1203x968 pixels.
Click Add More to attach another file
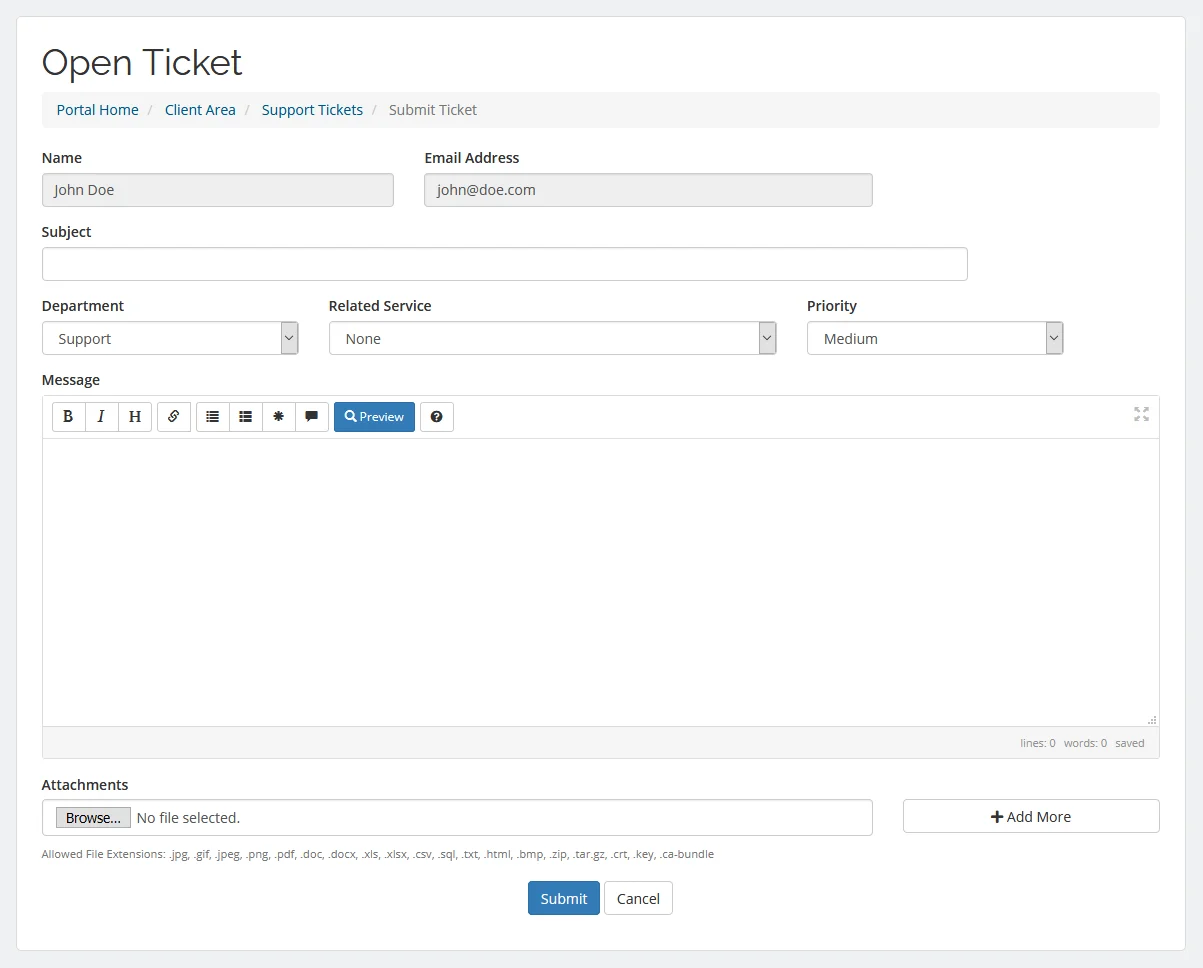[x=1030, y=816]
